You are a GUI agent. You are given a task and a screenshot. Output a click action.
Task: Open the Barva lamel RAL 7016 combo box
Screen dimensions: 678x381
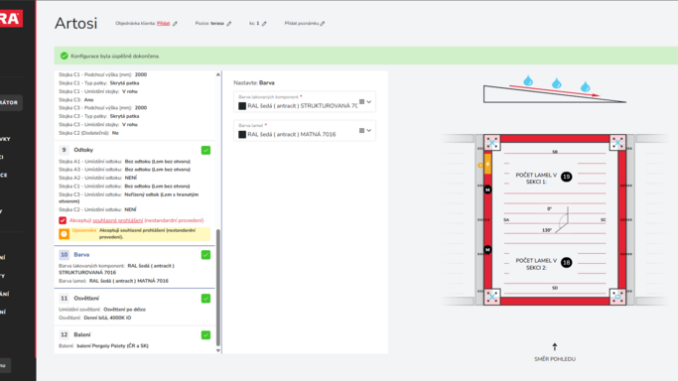304,131
